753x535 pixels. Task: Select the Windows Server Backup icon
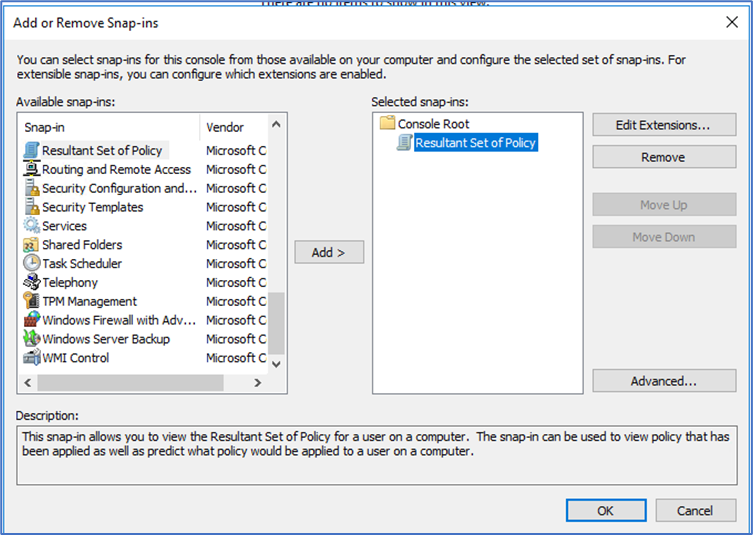pos(31,339)
